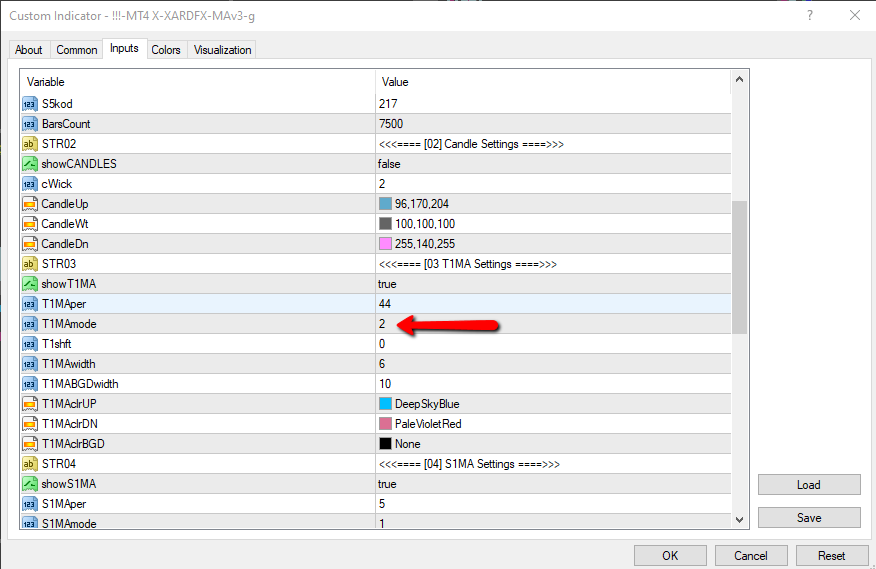The width and height of the screenshot is (876, 569).
Task: Select the STR03 T1MA Settings value text
Action: [x=468, y=264]
